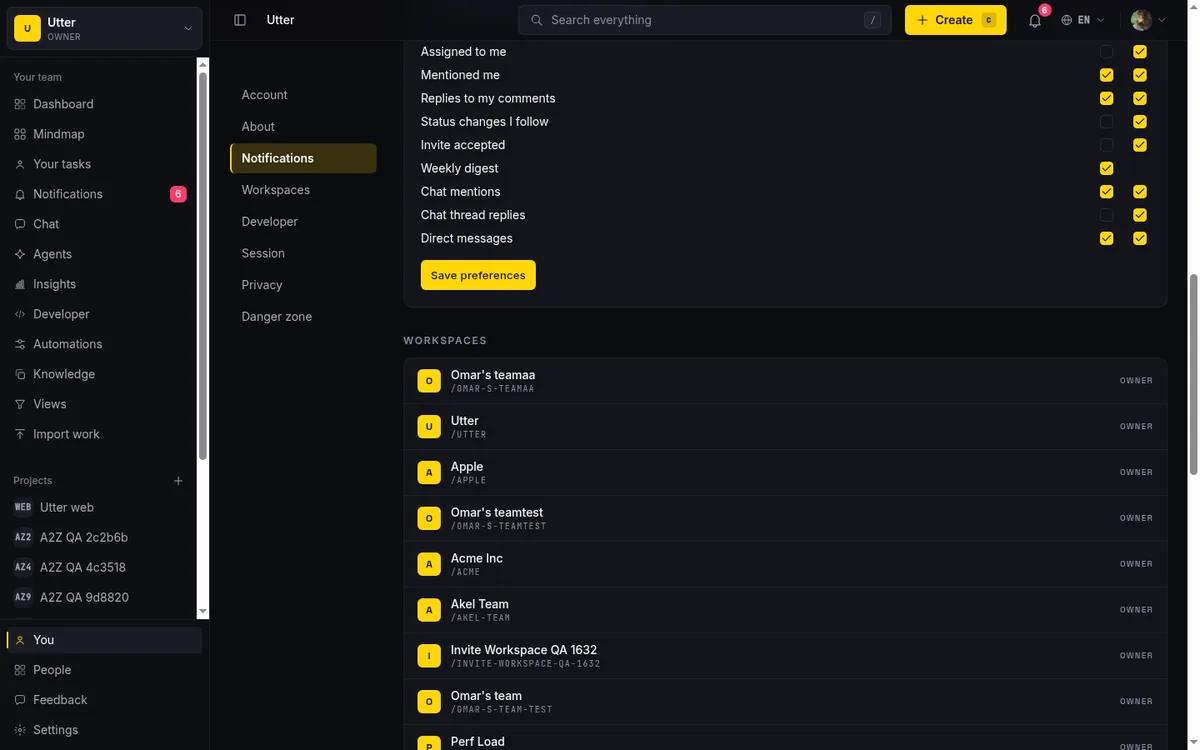This screenshot has height=750, width=1200.
Task: Open the Account settings section
Action: pyautogui.click(x=303, y=95)
